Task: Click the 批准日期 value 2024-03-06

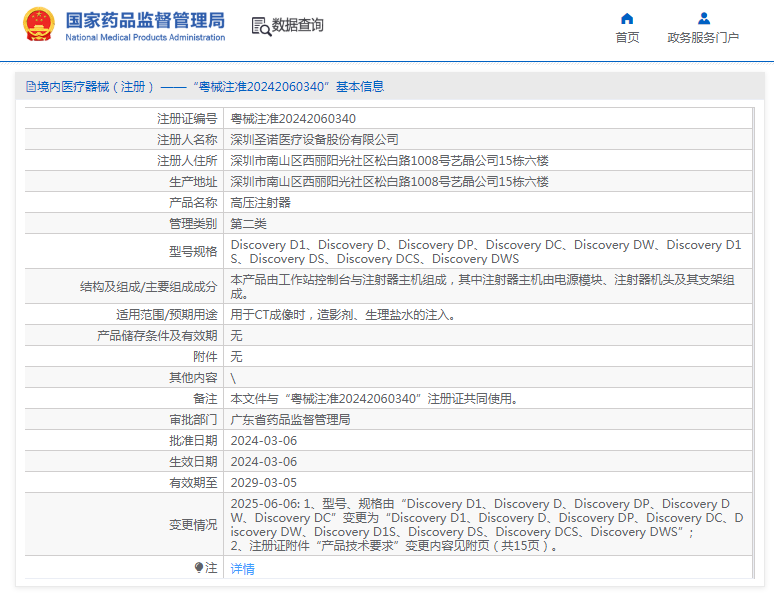Action: point(264,440)
